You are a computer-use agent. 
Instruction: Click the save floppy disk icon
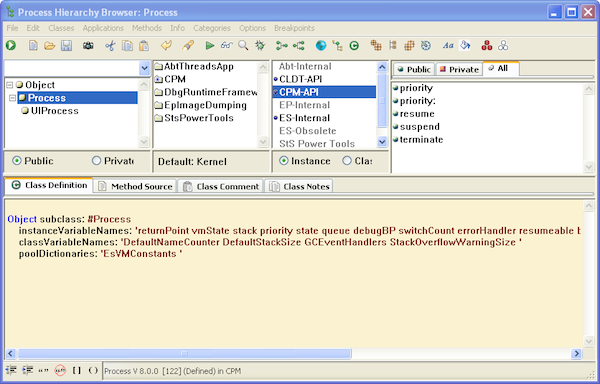click(x=67, y=46)
